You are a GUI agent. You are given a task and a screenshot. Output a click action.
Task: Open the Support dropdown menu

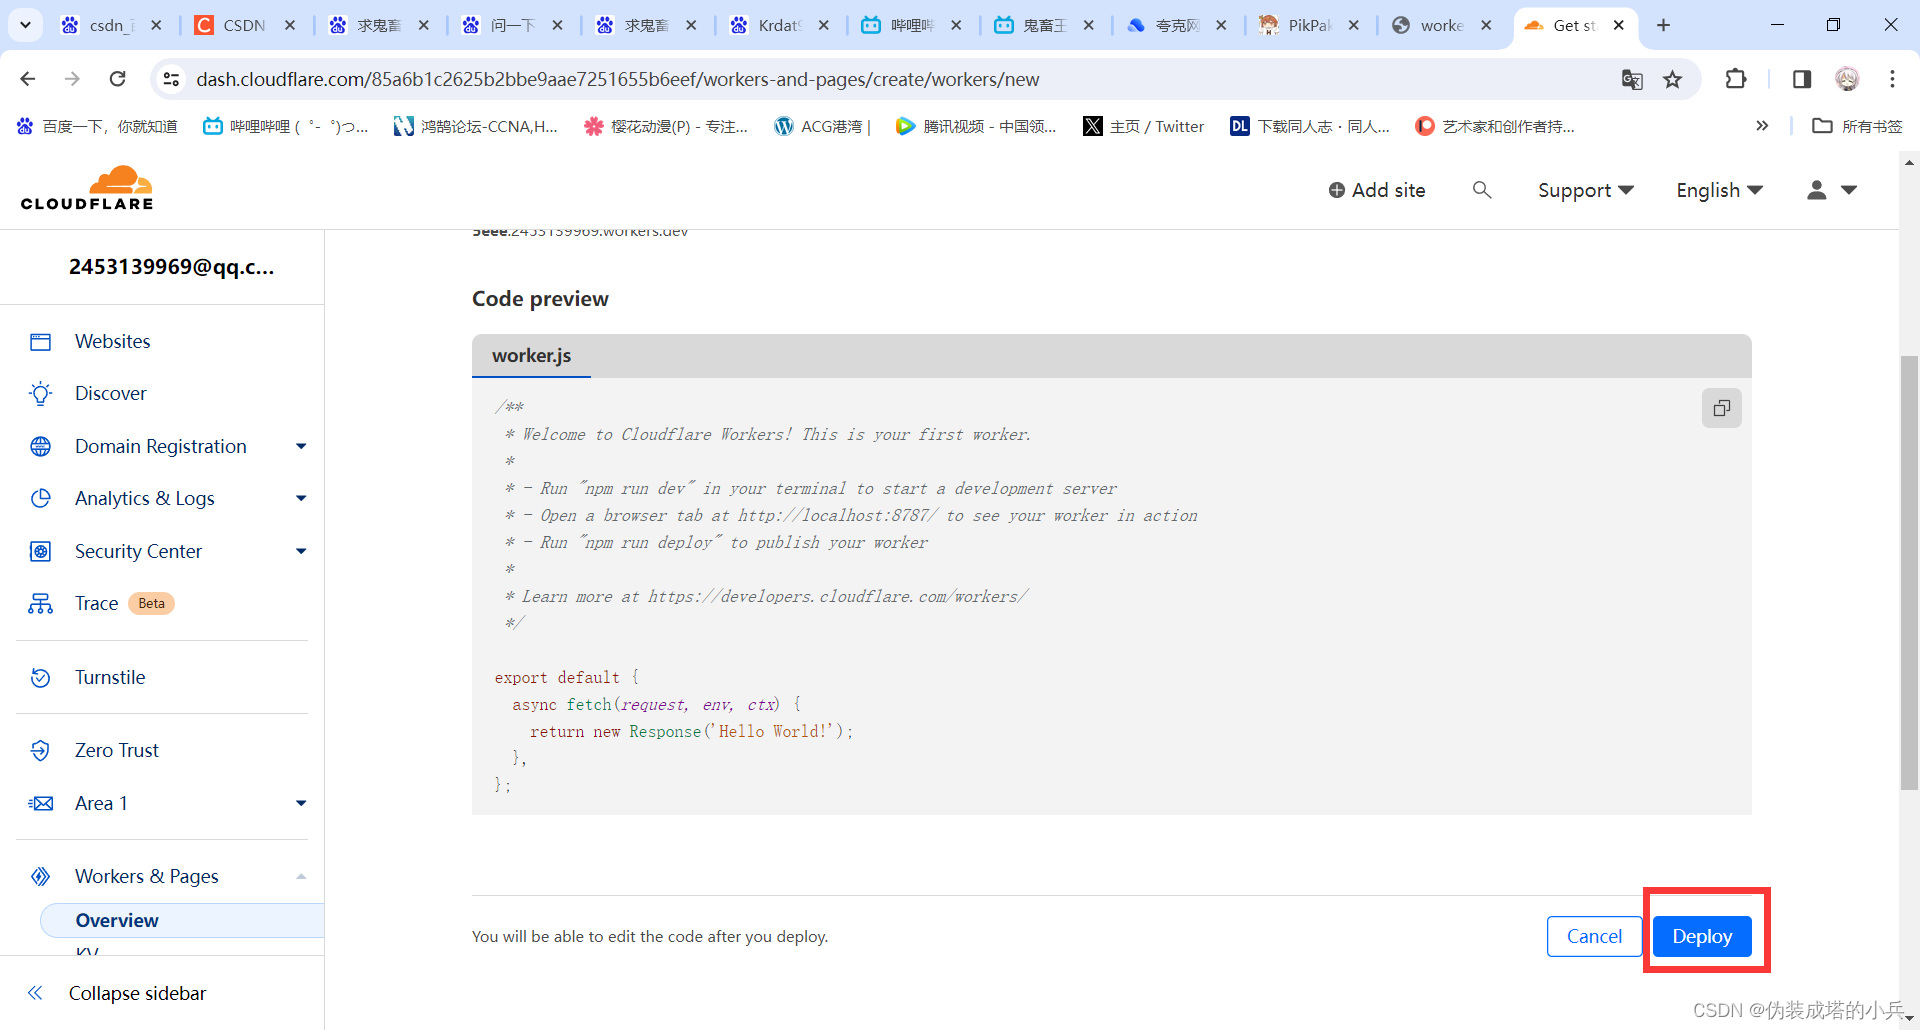tap(1586, 190)
